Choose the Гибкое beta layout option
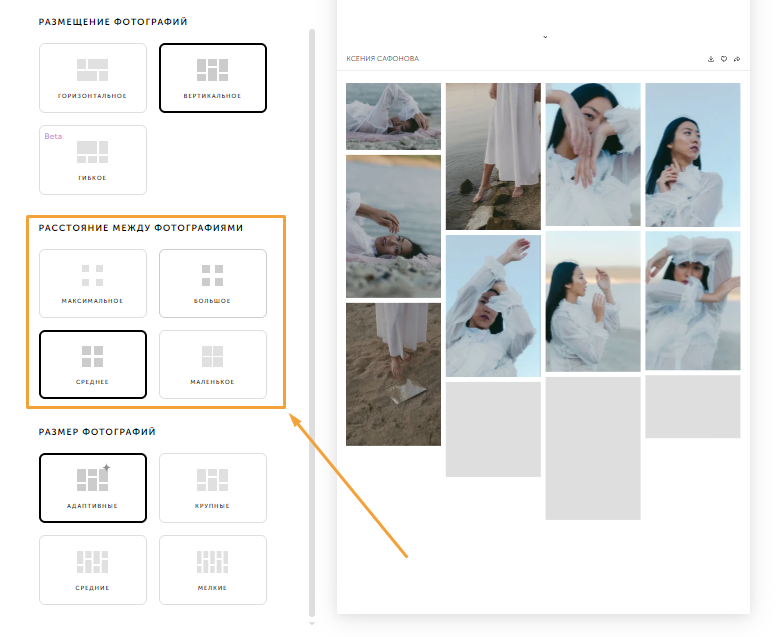The image size is (783, 637). click(93, 160)
